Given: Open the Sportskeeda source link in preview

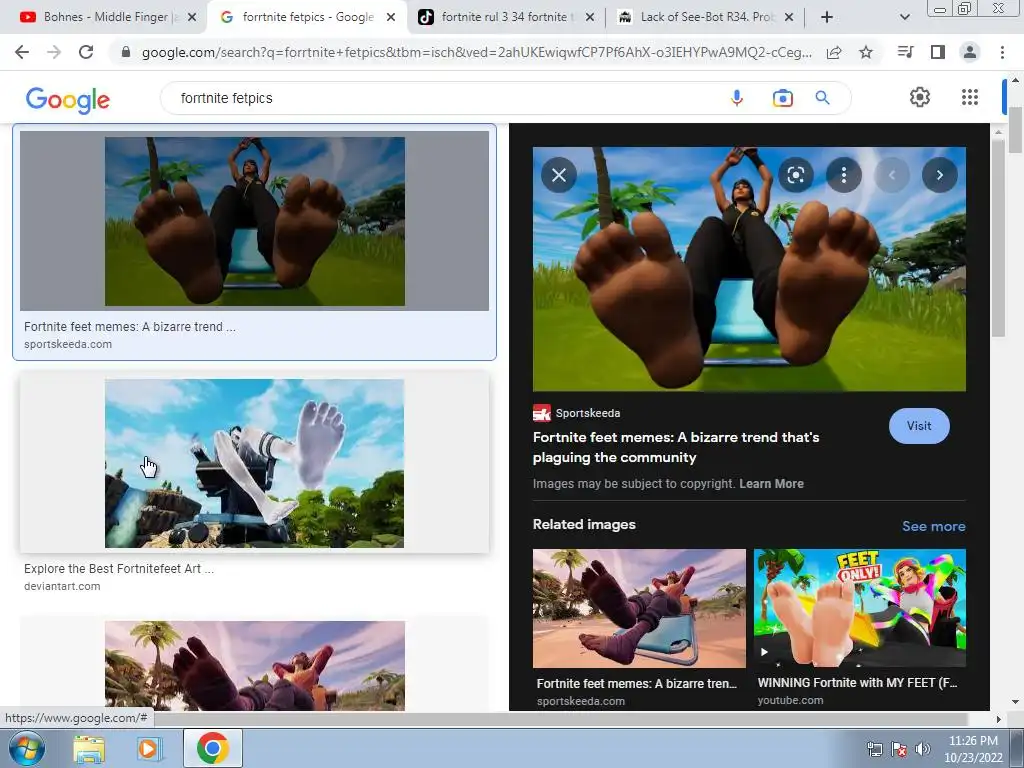Looking at the screenshot, I should [x=577, y=413].
